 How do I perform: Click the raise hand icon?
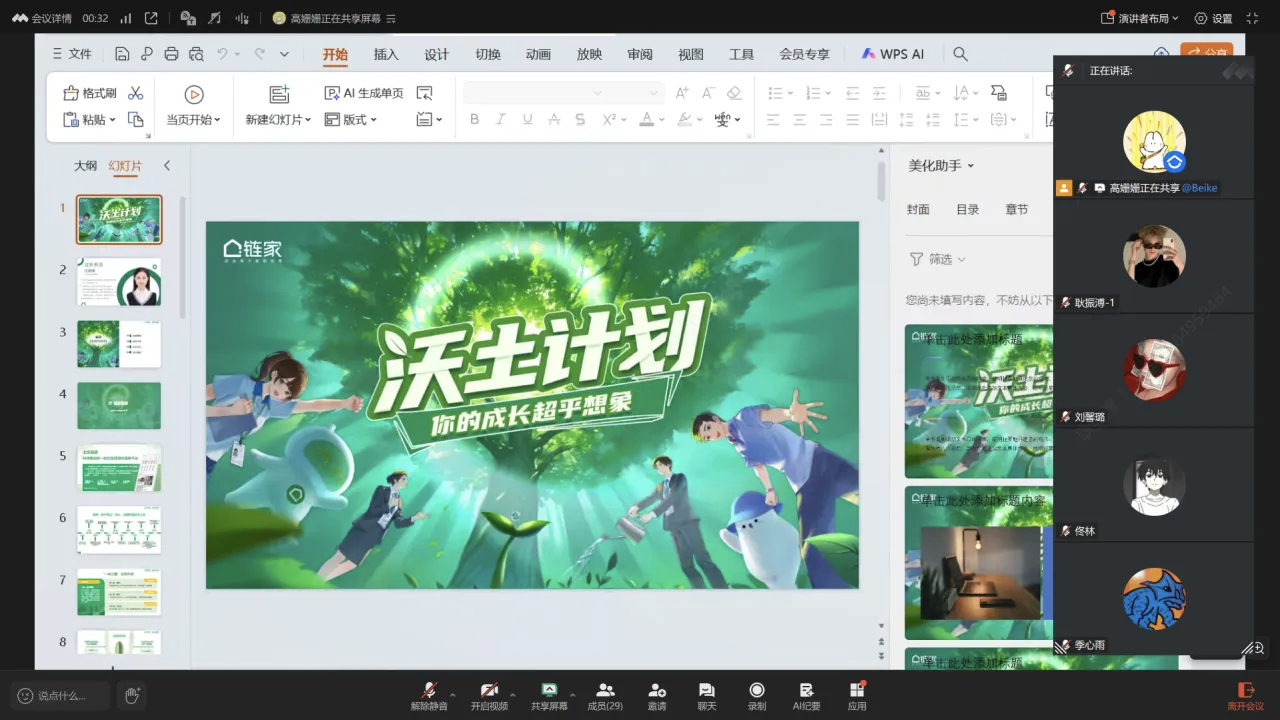(x=131, y=695)
